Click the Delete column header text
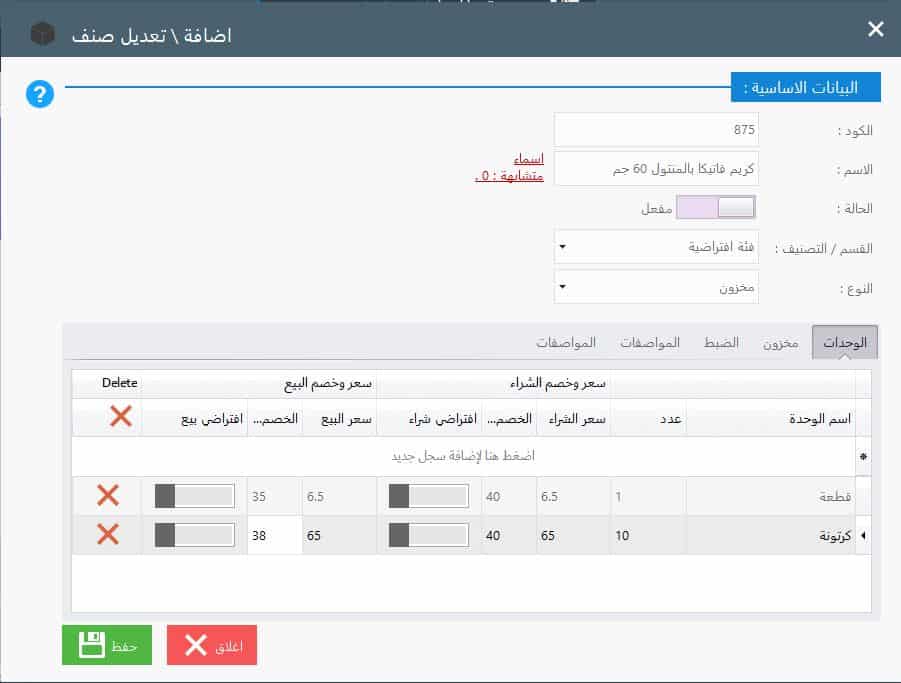 120,383
